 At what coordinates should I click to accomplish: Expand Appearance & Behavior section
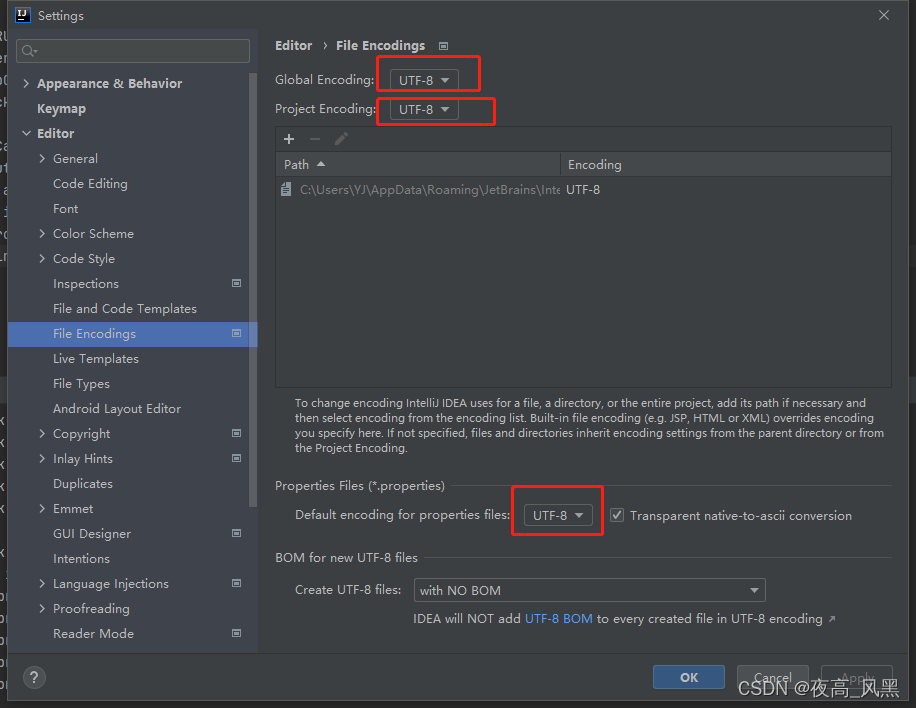[x=26, y=84]
